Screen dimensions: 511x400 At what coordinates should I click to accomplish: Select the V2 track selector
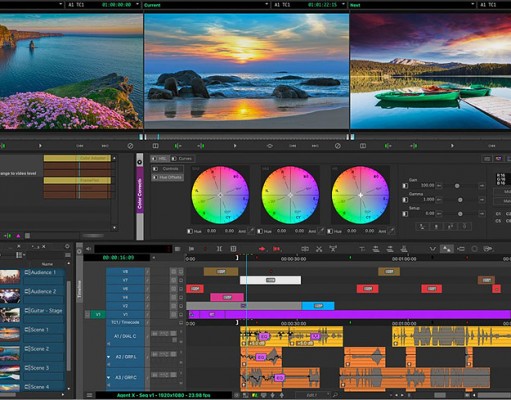125,306
